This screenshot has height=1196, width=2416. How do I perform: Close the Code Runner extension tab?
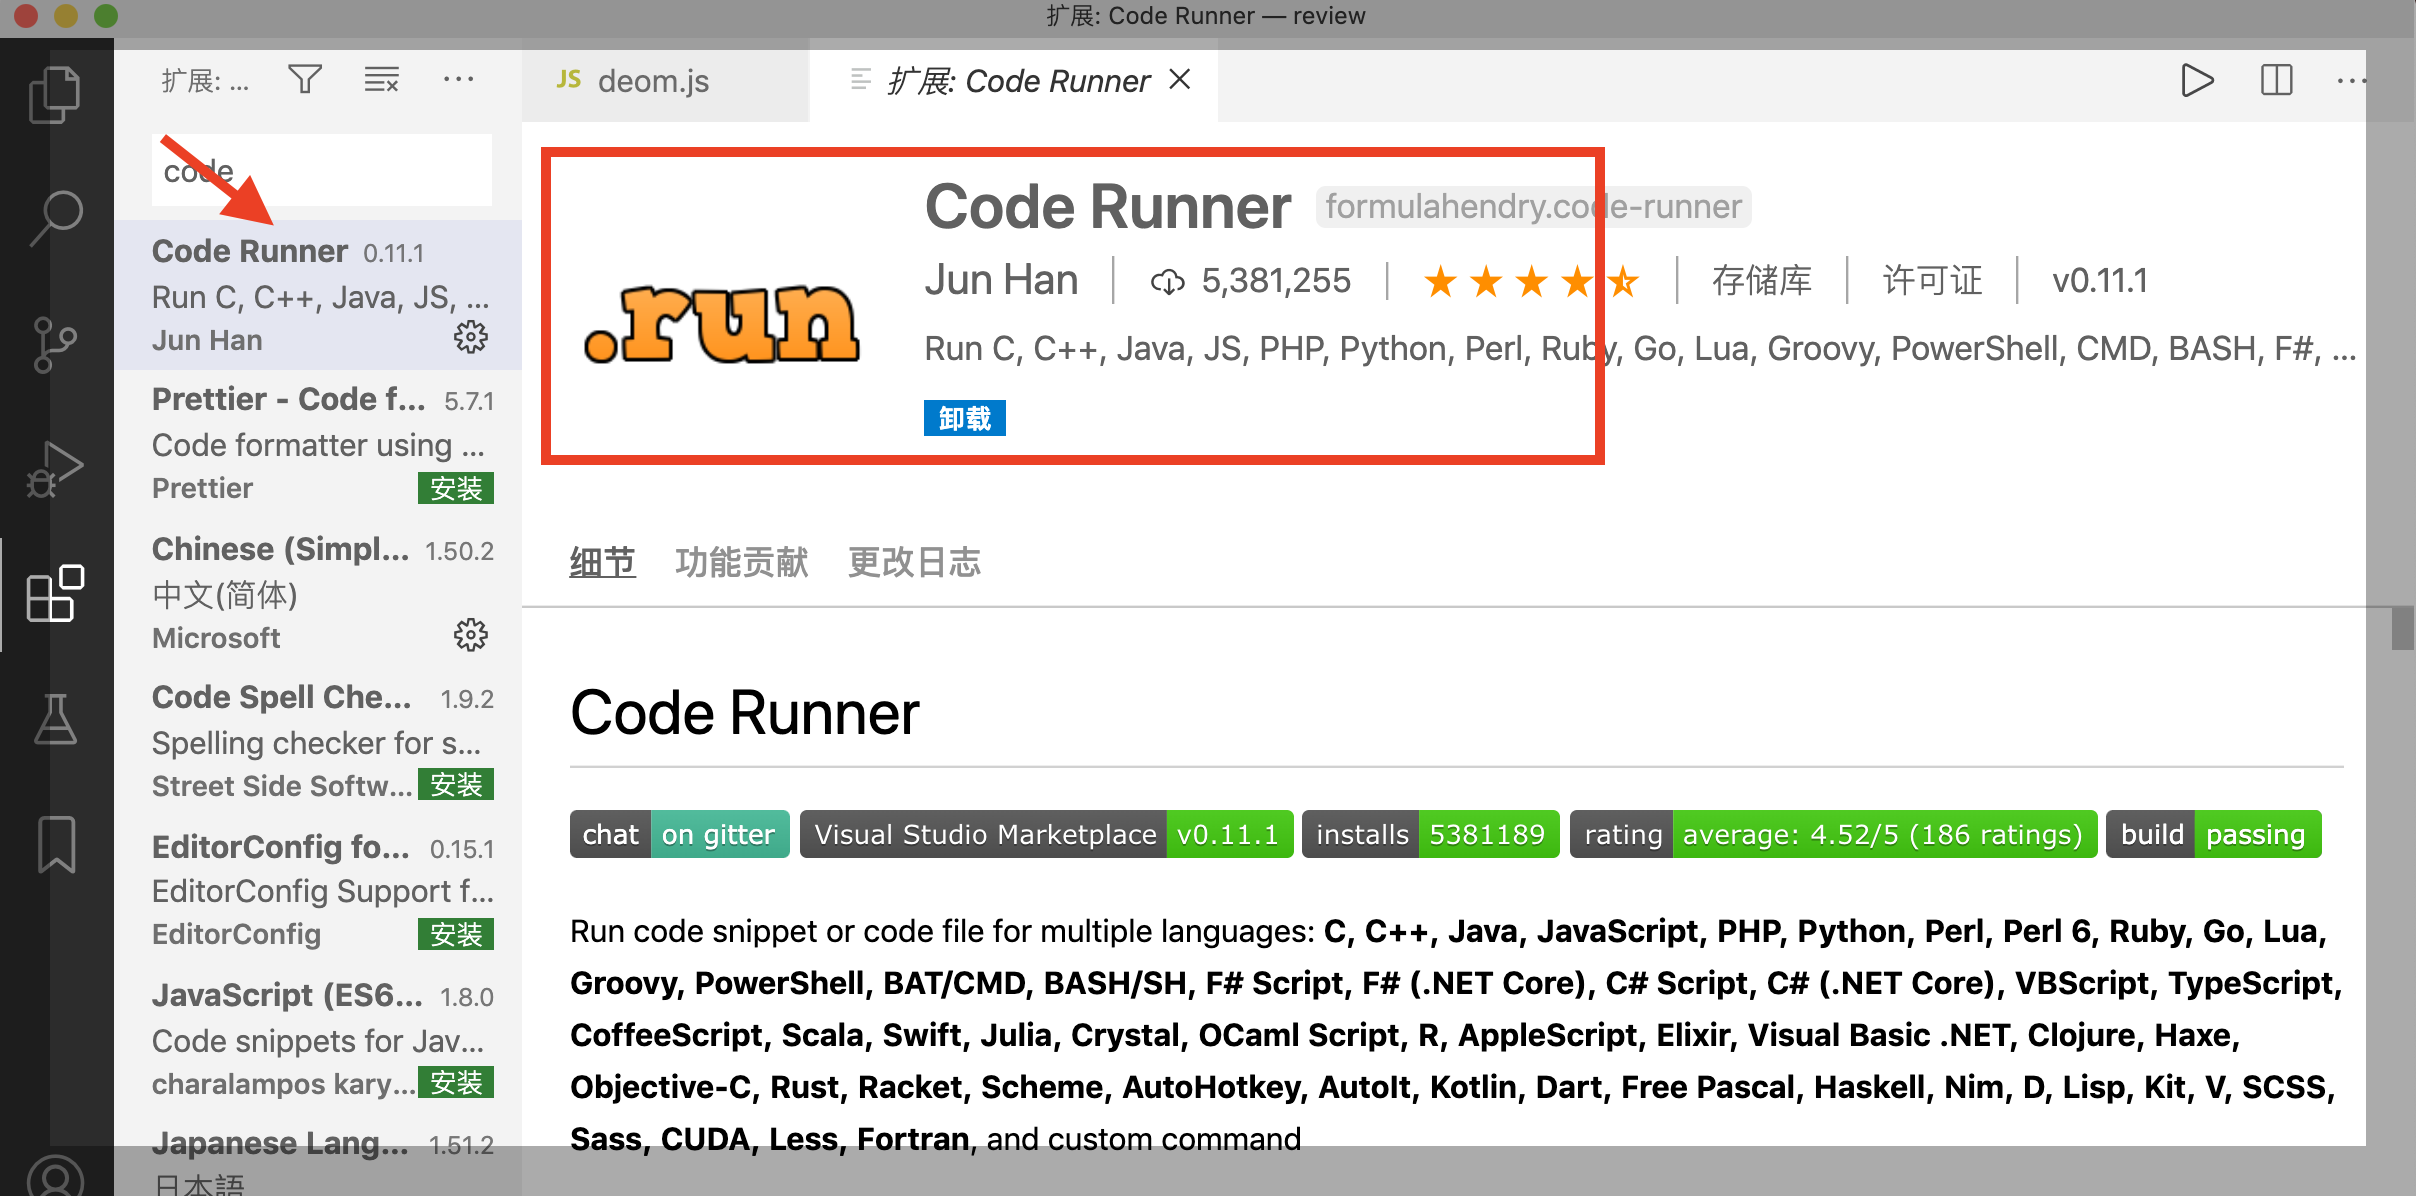coord(1180,79)
